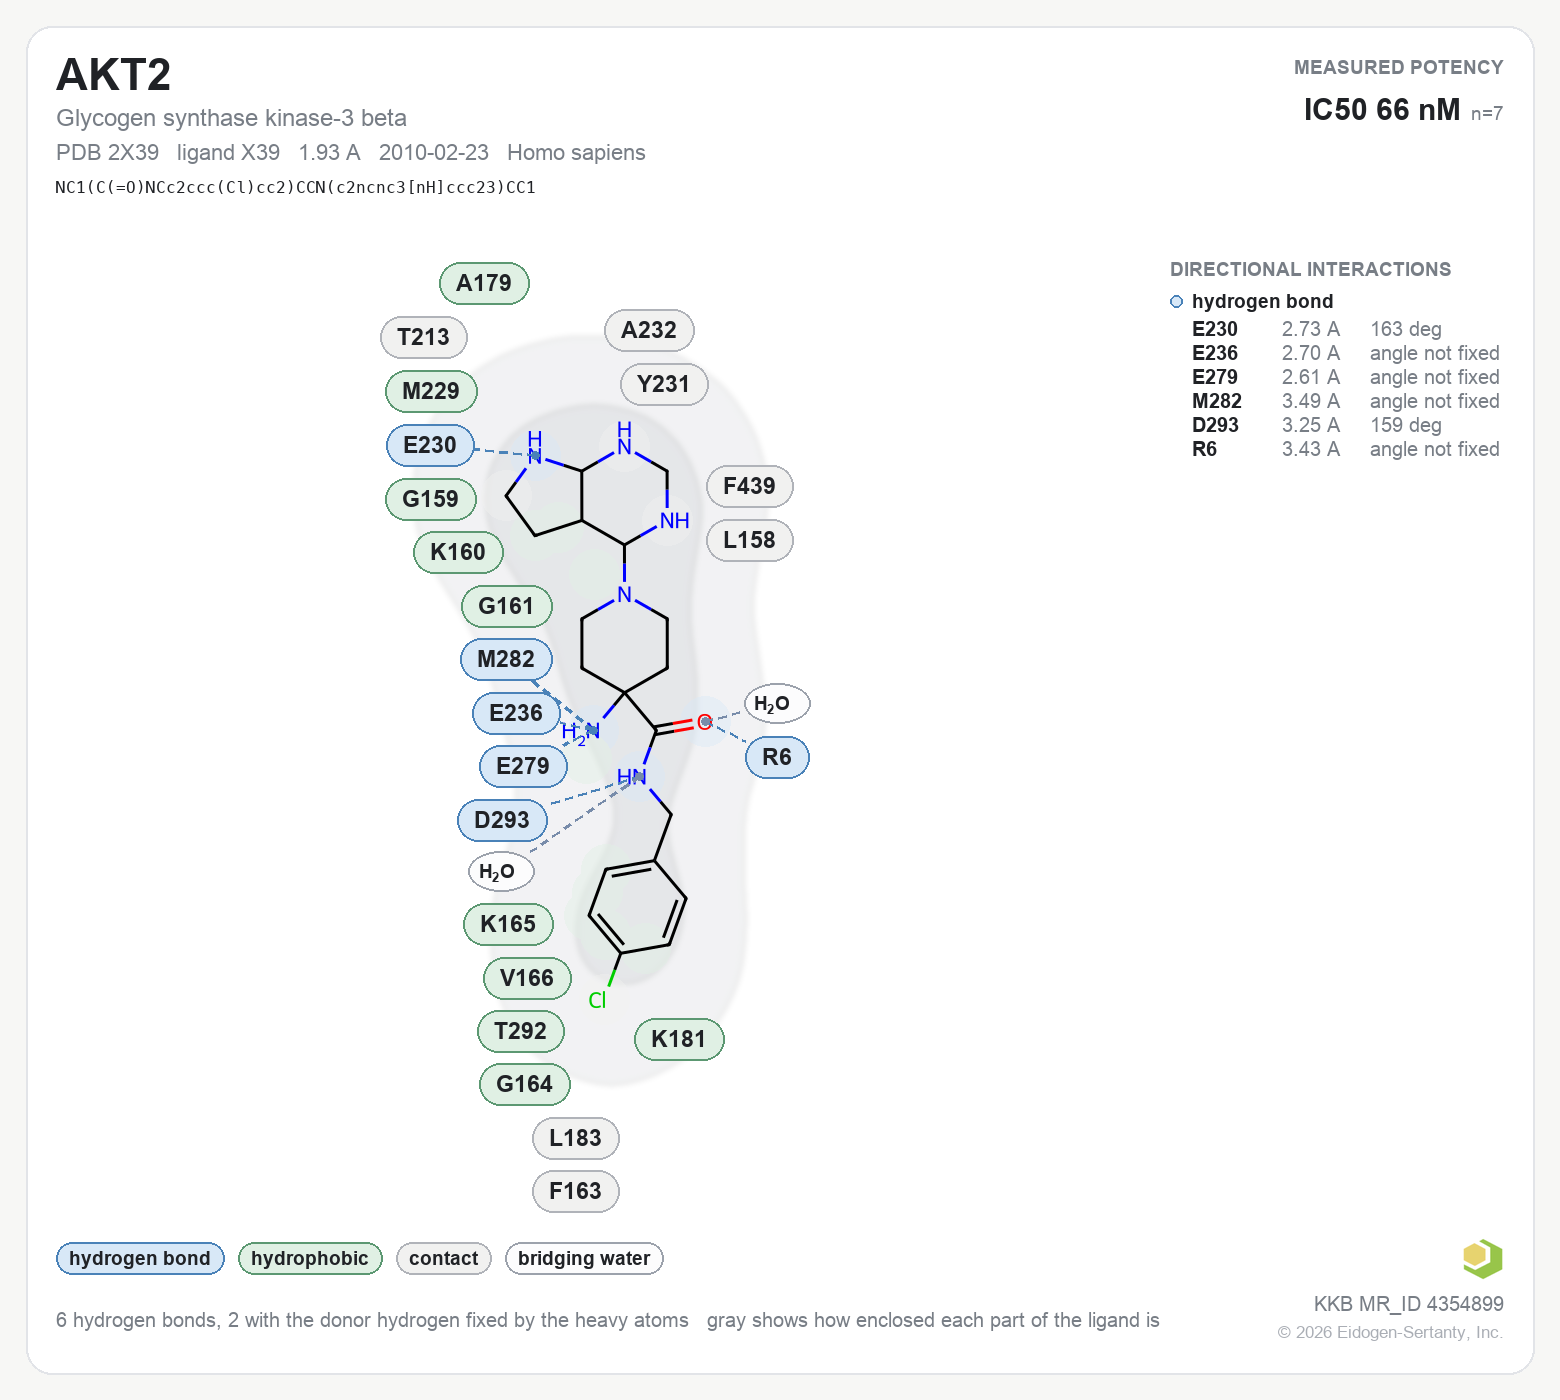This screenshot has height=1400, width=1560.
Task: Click the L158 residue bubble
Action: pyautogui.click(x=750, y=540)
